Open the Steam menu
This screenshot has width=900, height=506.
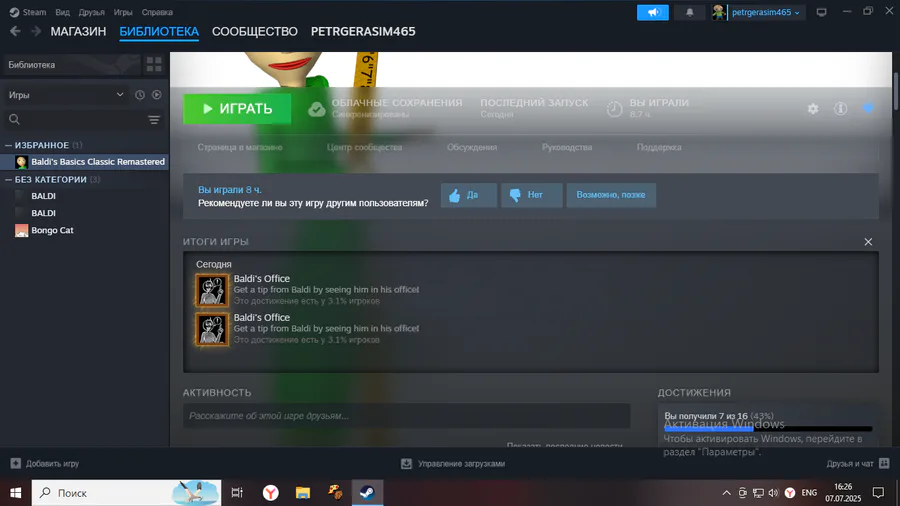[28, 12]
